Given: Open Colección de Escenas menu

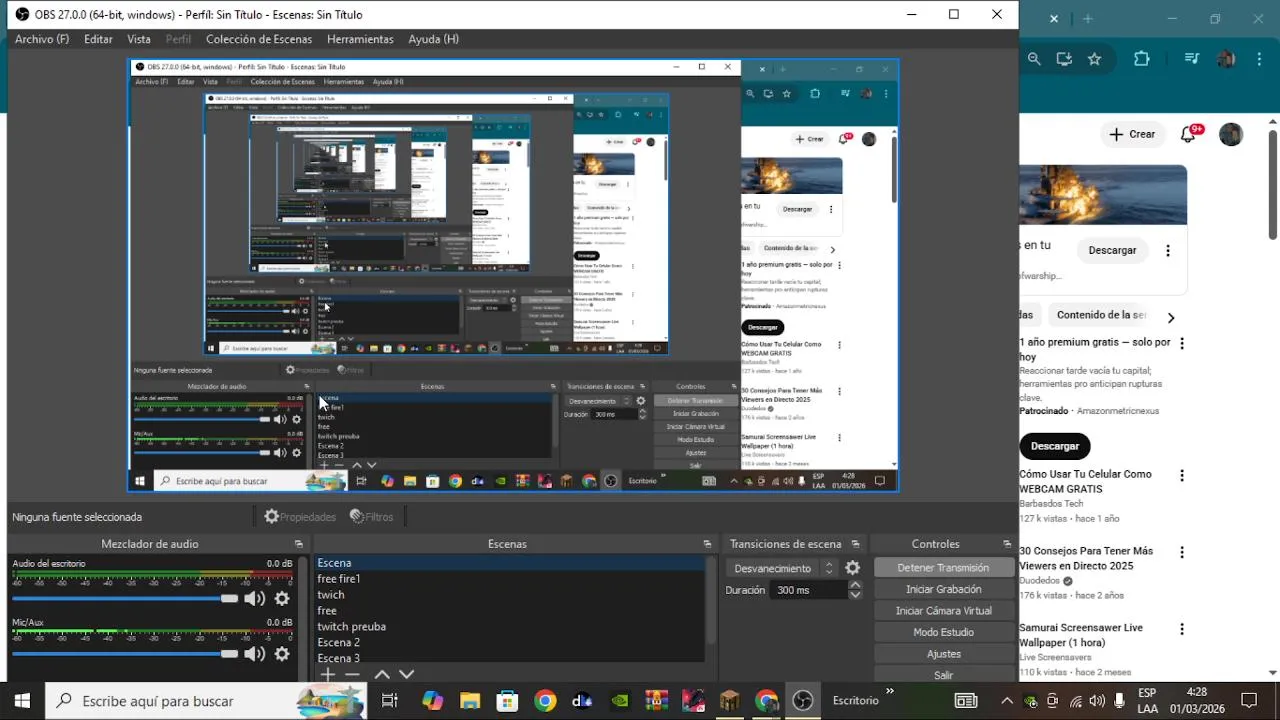Looking at the screenshot, I should click(259, 39).
